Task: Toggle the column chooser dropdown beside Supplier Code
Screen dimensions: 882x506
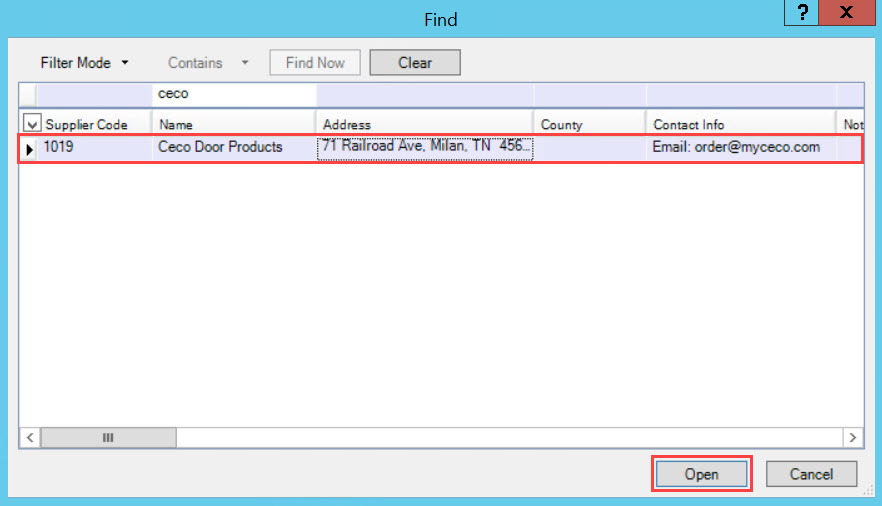Action: pos(32,123)
